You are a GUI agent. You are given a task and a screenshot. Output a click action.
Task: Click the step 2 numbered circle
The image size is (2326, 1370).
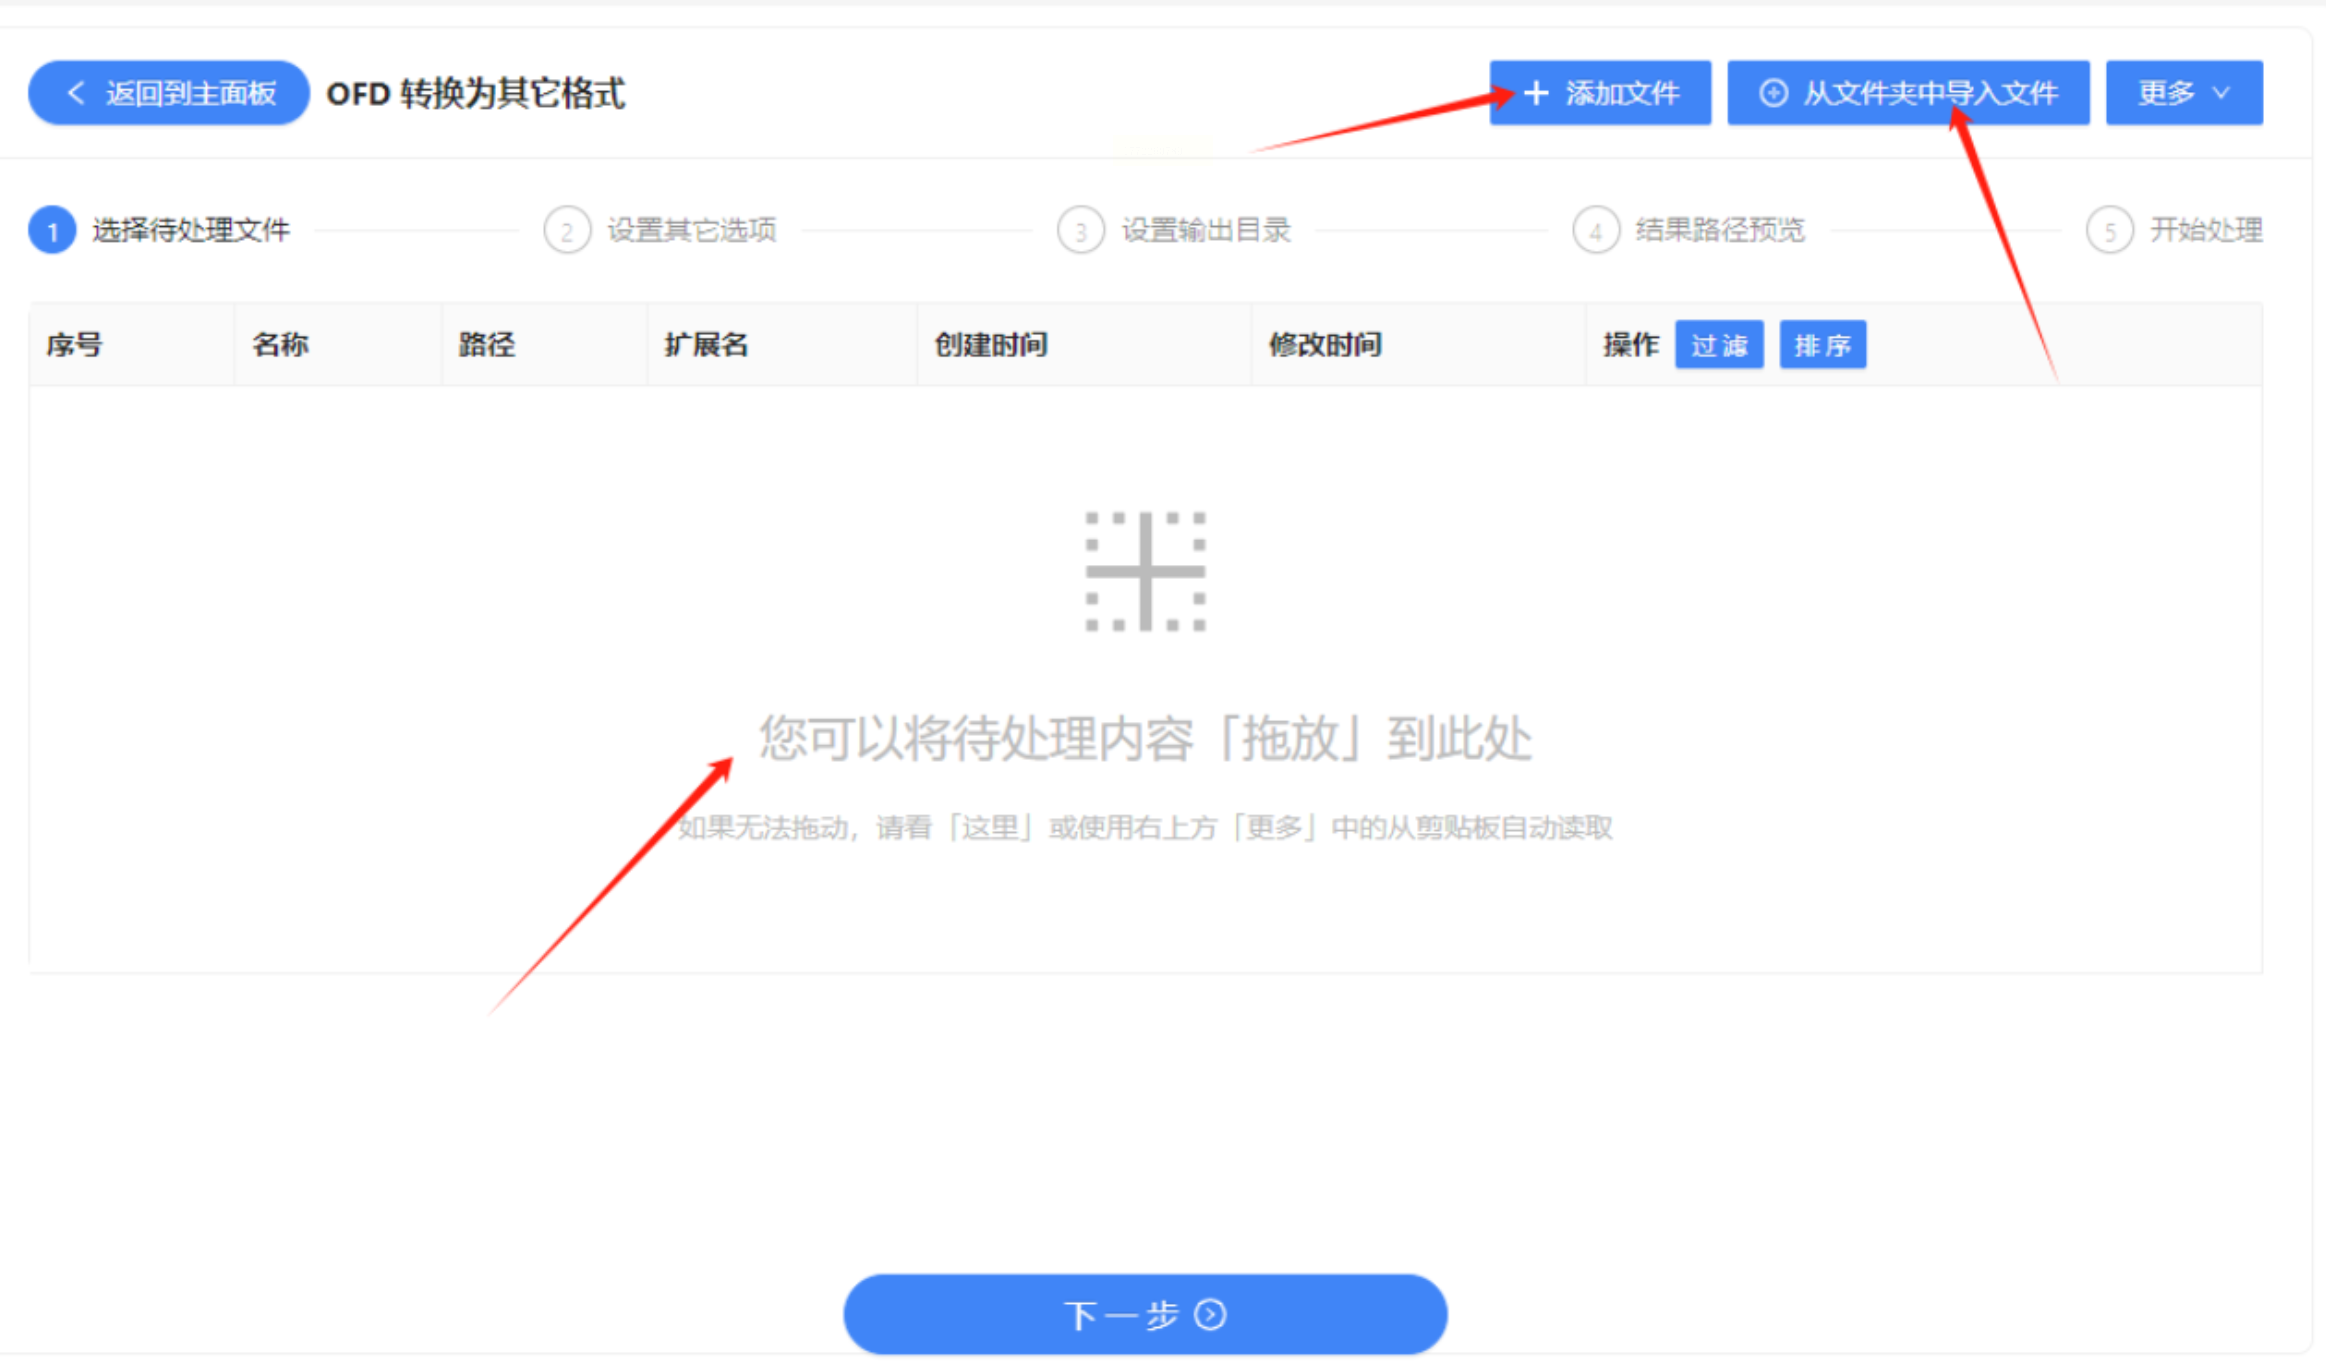click(x=567, y=230)
